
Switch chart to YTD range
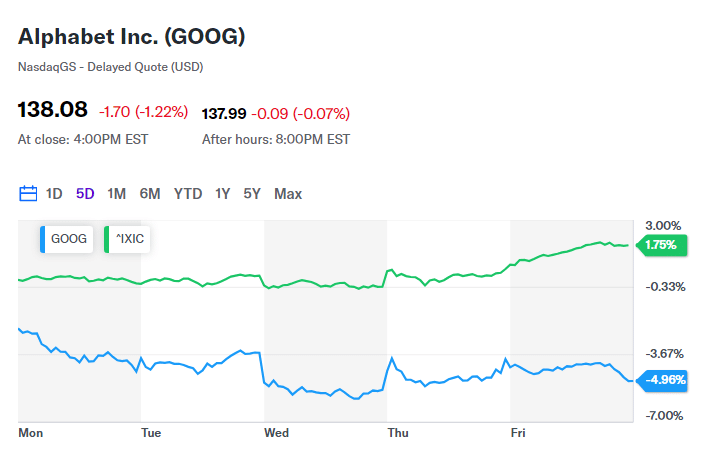pyautogui.click(x=188, y=194)
